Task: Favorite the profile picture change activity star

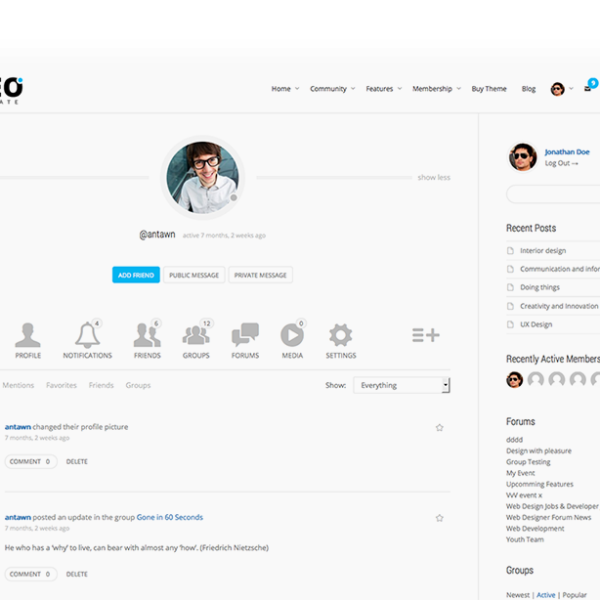Action: pyautogui.click(x=439, y=427)
